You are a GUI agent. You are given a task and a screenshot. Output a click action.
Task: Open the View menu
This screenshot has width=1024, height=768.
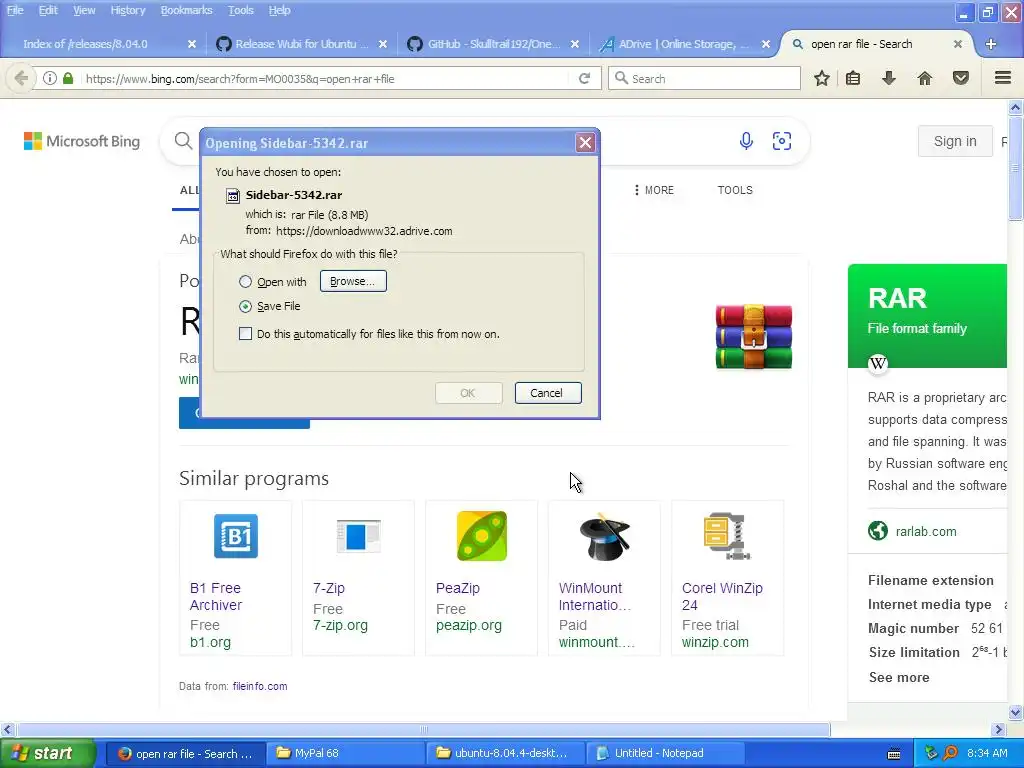coord(84,10)
